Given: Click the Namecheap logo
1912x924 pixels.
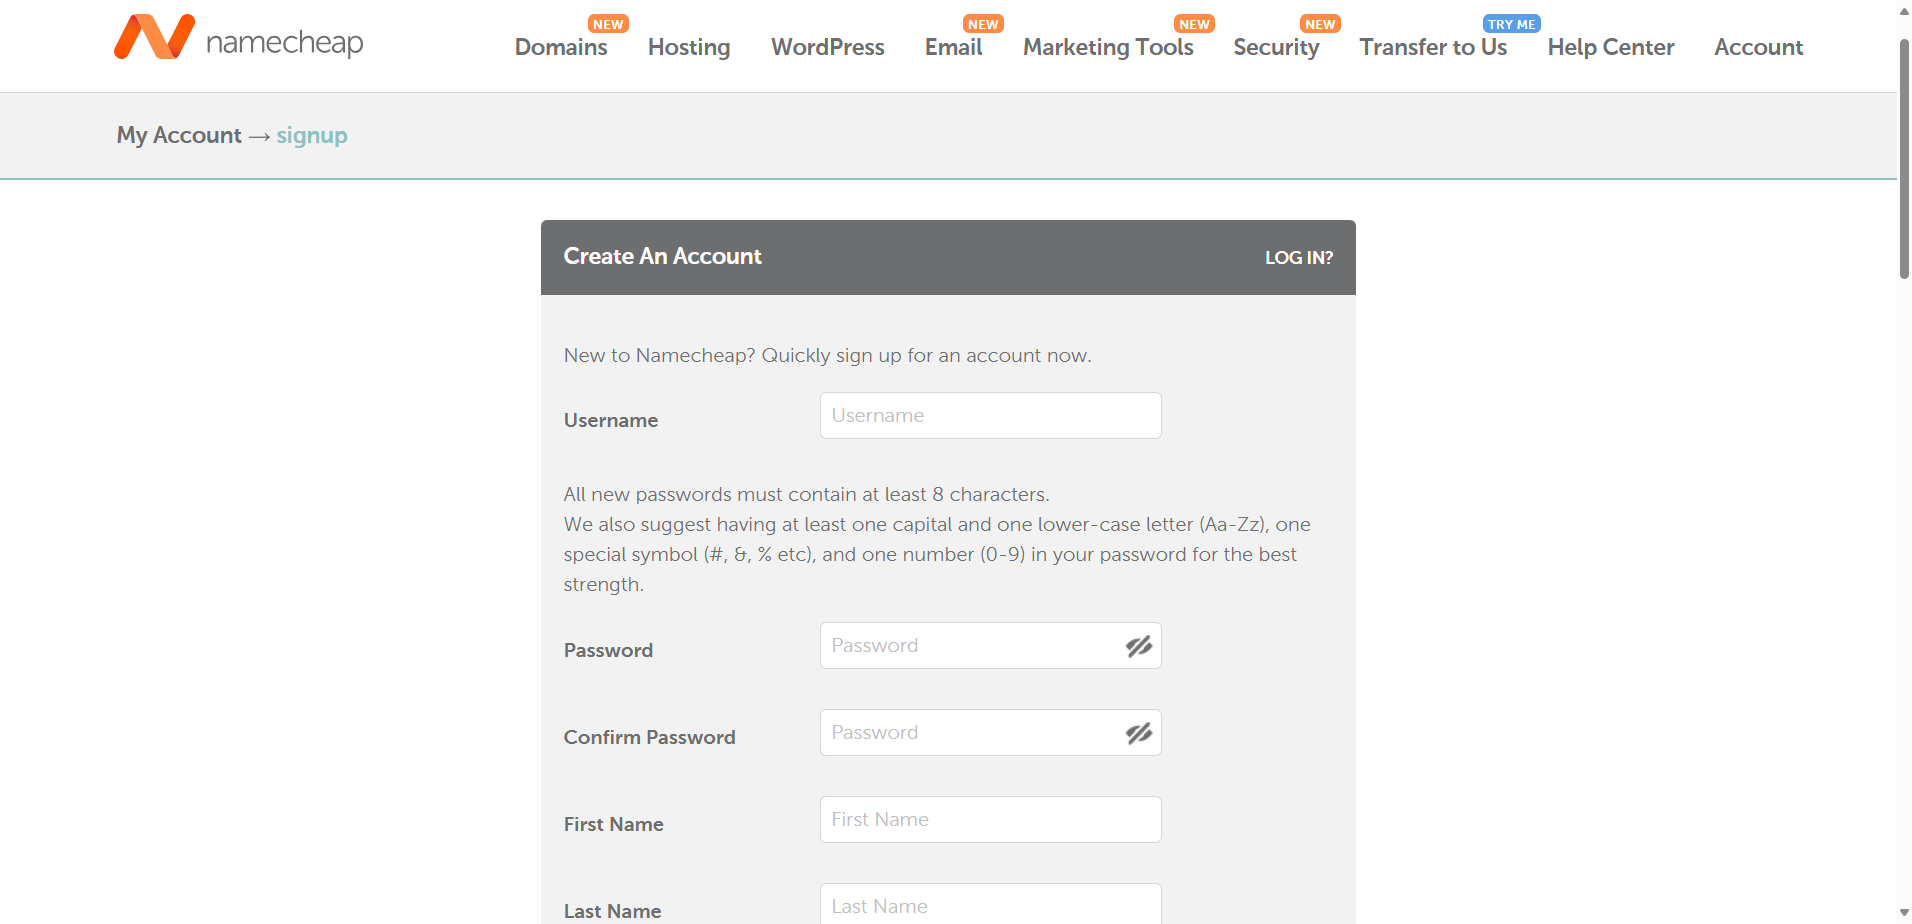Looking at the screenshot, I should coord(238,38).
